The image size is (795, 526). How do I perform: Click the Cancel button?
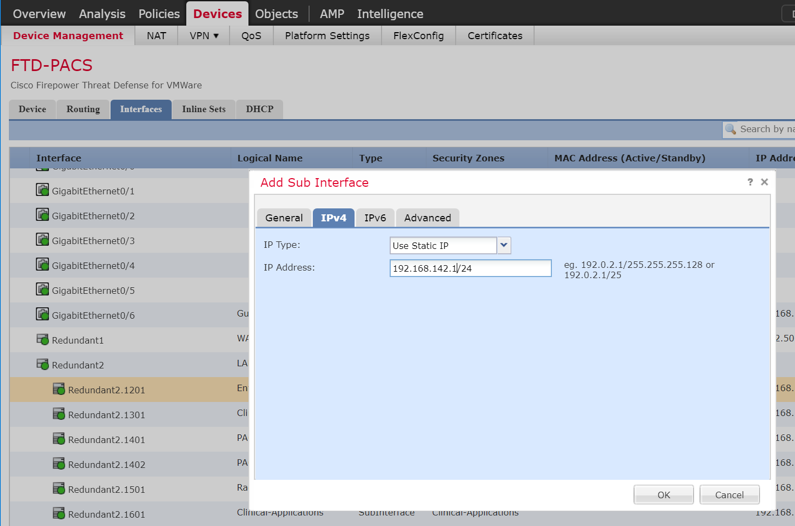tap(729, 495)
